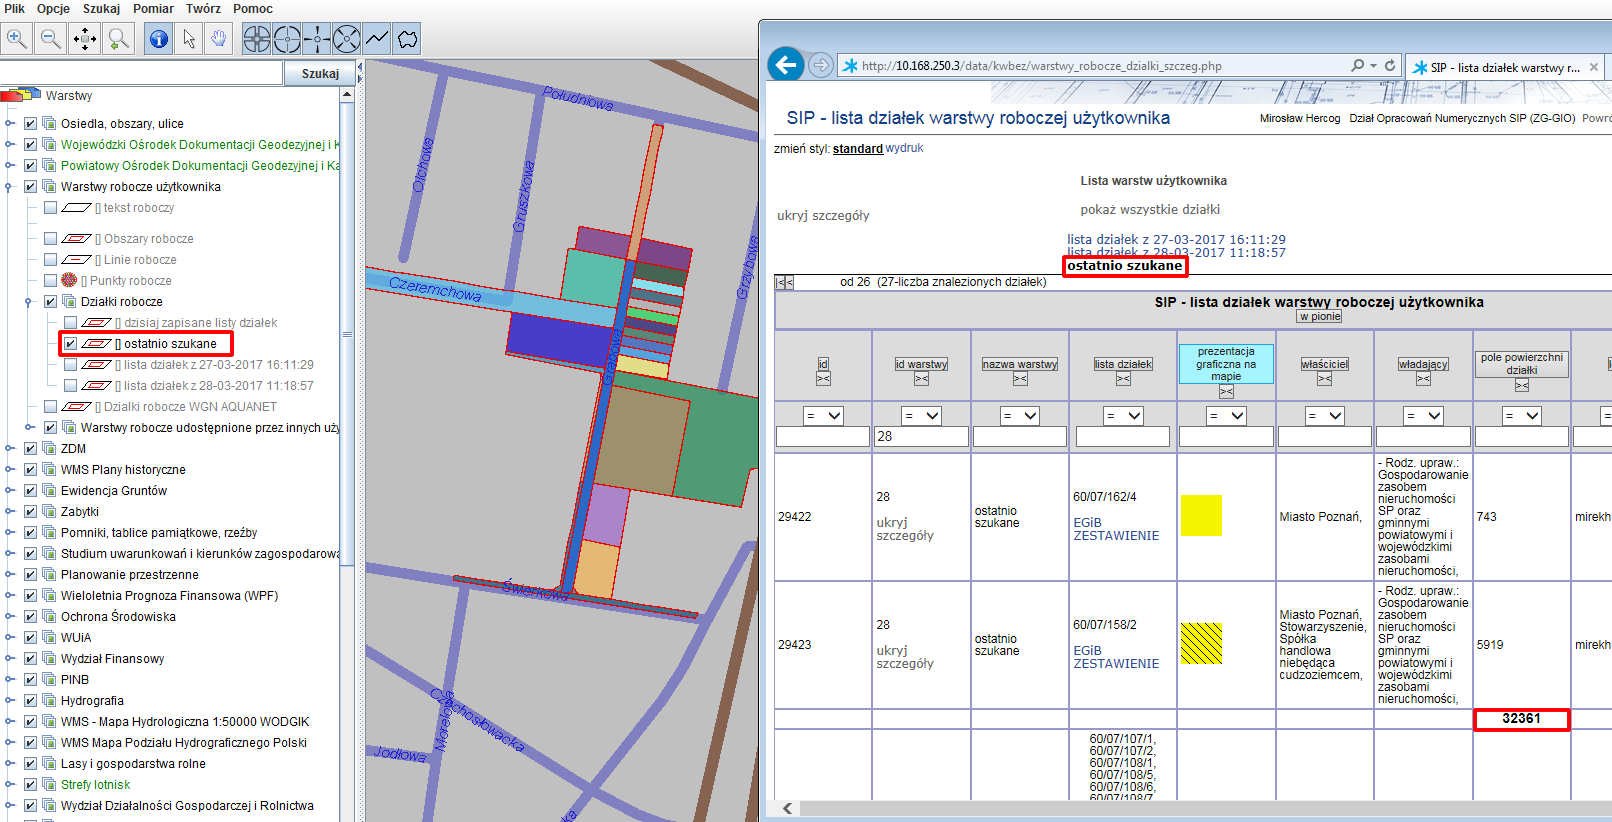1612x822 pixels.
Task: Click the 'wydruk' style link
Action: [x=904, y=149]
